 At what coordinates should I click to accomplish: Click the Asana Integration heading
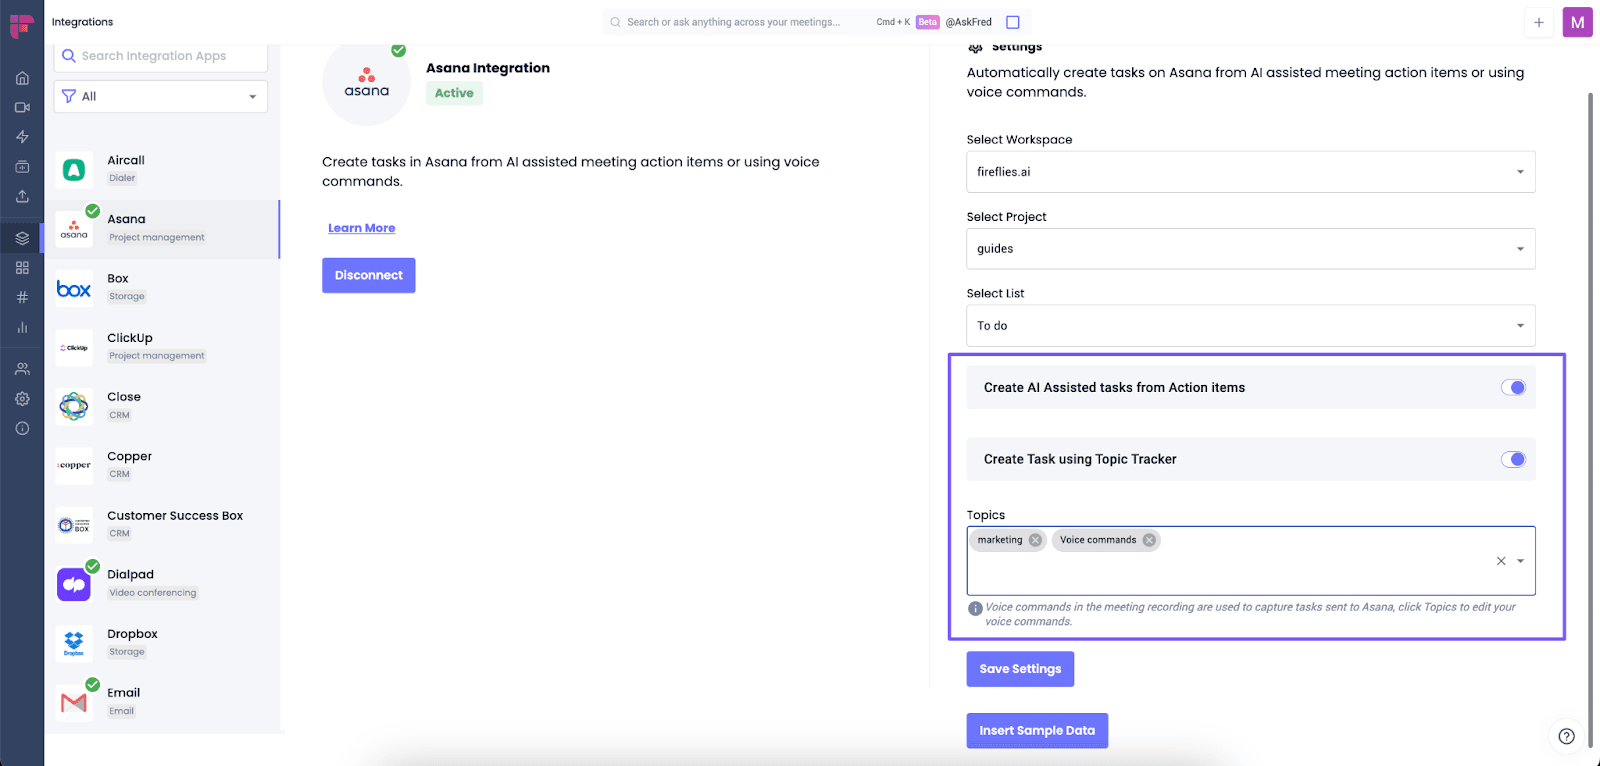488,68
